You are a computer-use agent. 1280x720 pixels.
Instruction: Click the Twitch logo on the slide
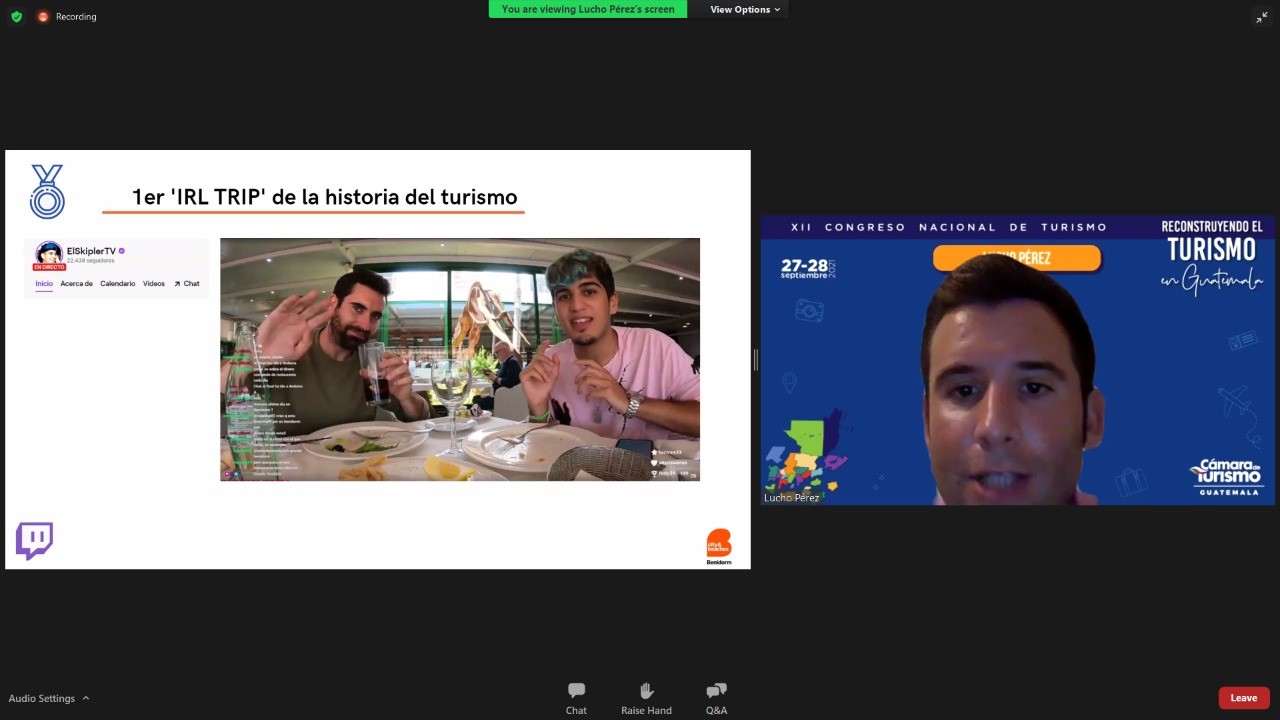click(34, 541)
